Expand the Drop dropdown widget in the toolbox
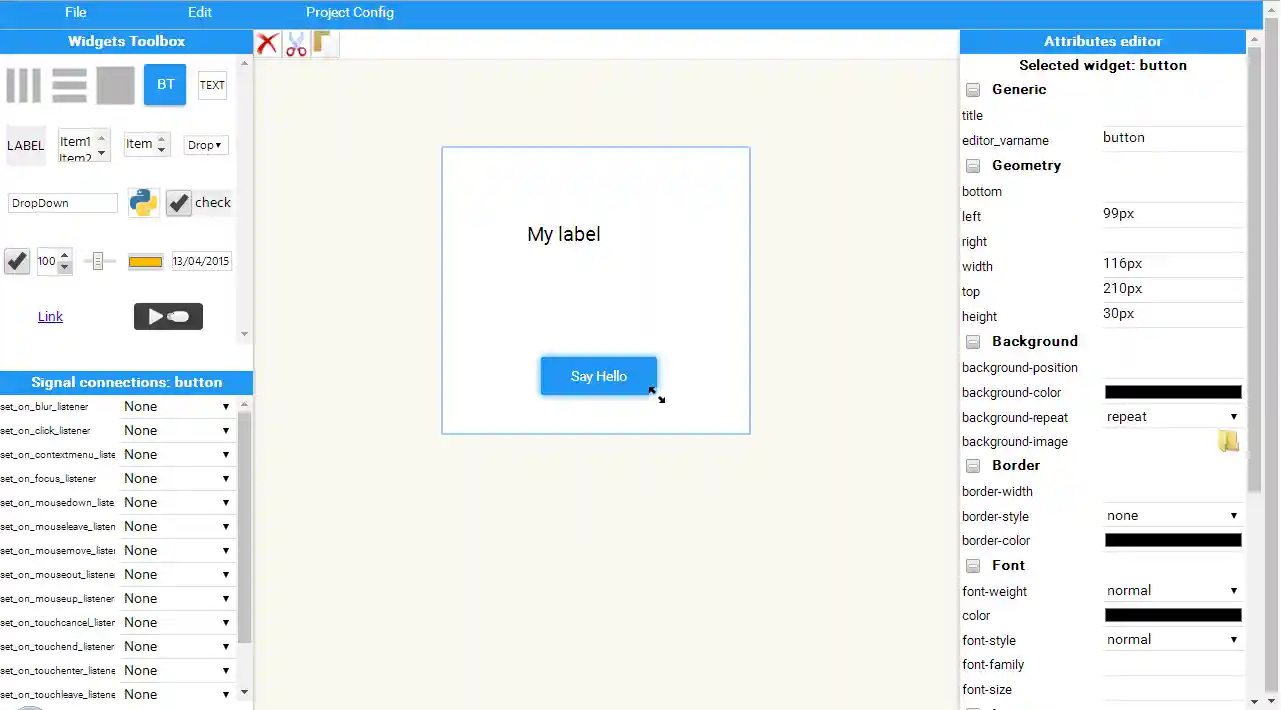Image resolution: width=1281 pixels, height=710 pixels. pyautogui.click(x=204, y=145)
